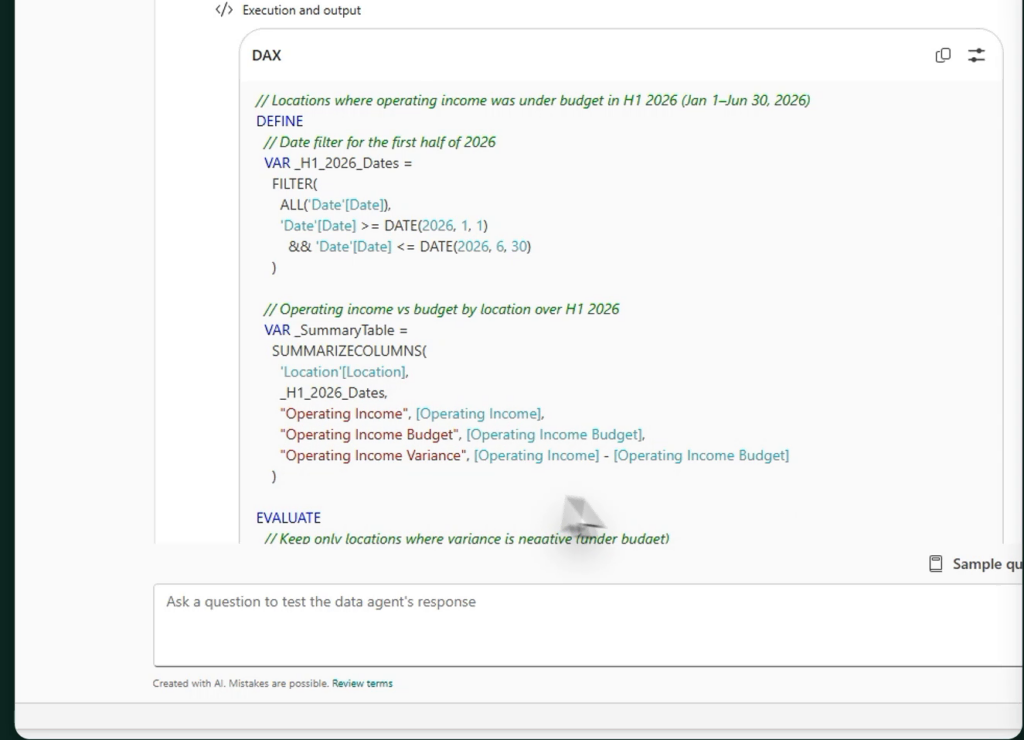Click the 'VAR _SummaryTable =' line
The image size is (1024, 740).
[x=336, y=330]
